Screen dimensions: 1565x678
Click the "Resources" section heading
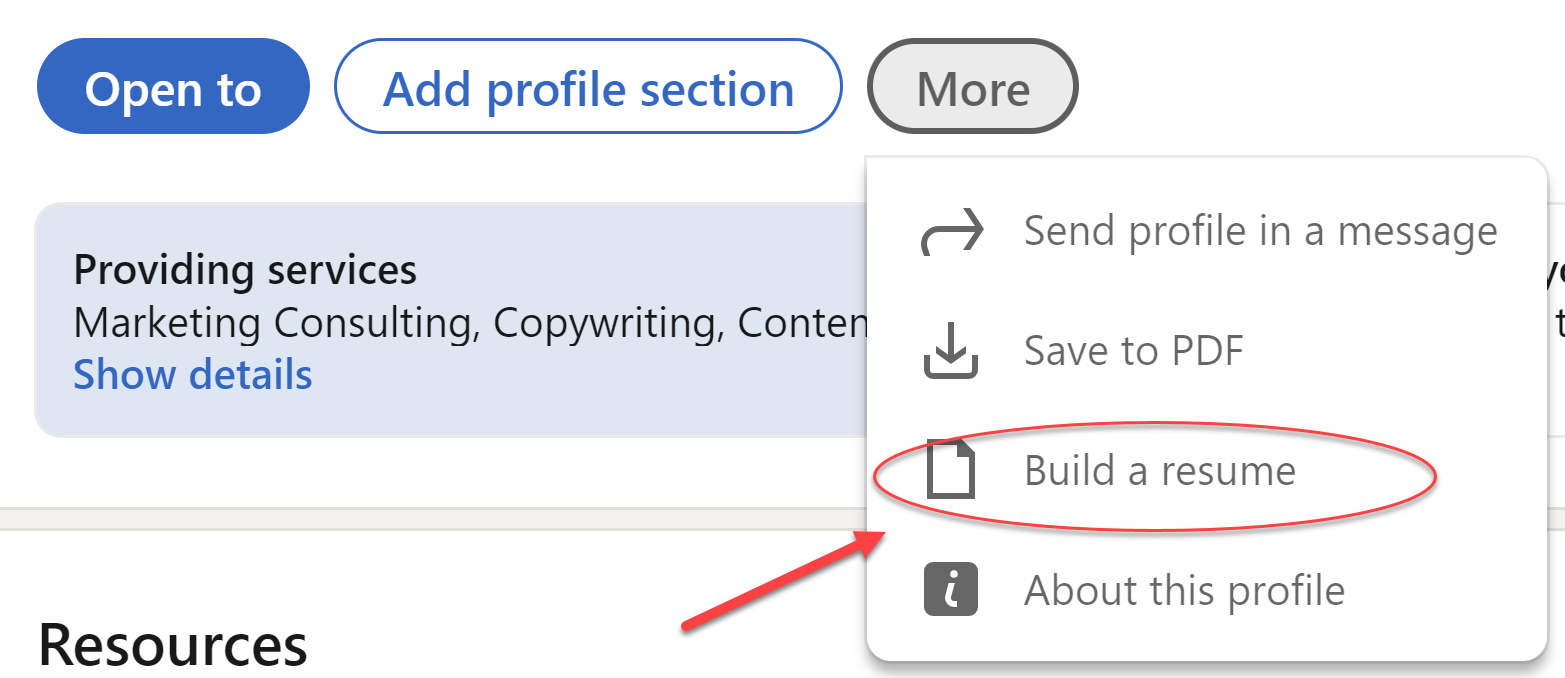pos(172,645)
